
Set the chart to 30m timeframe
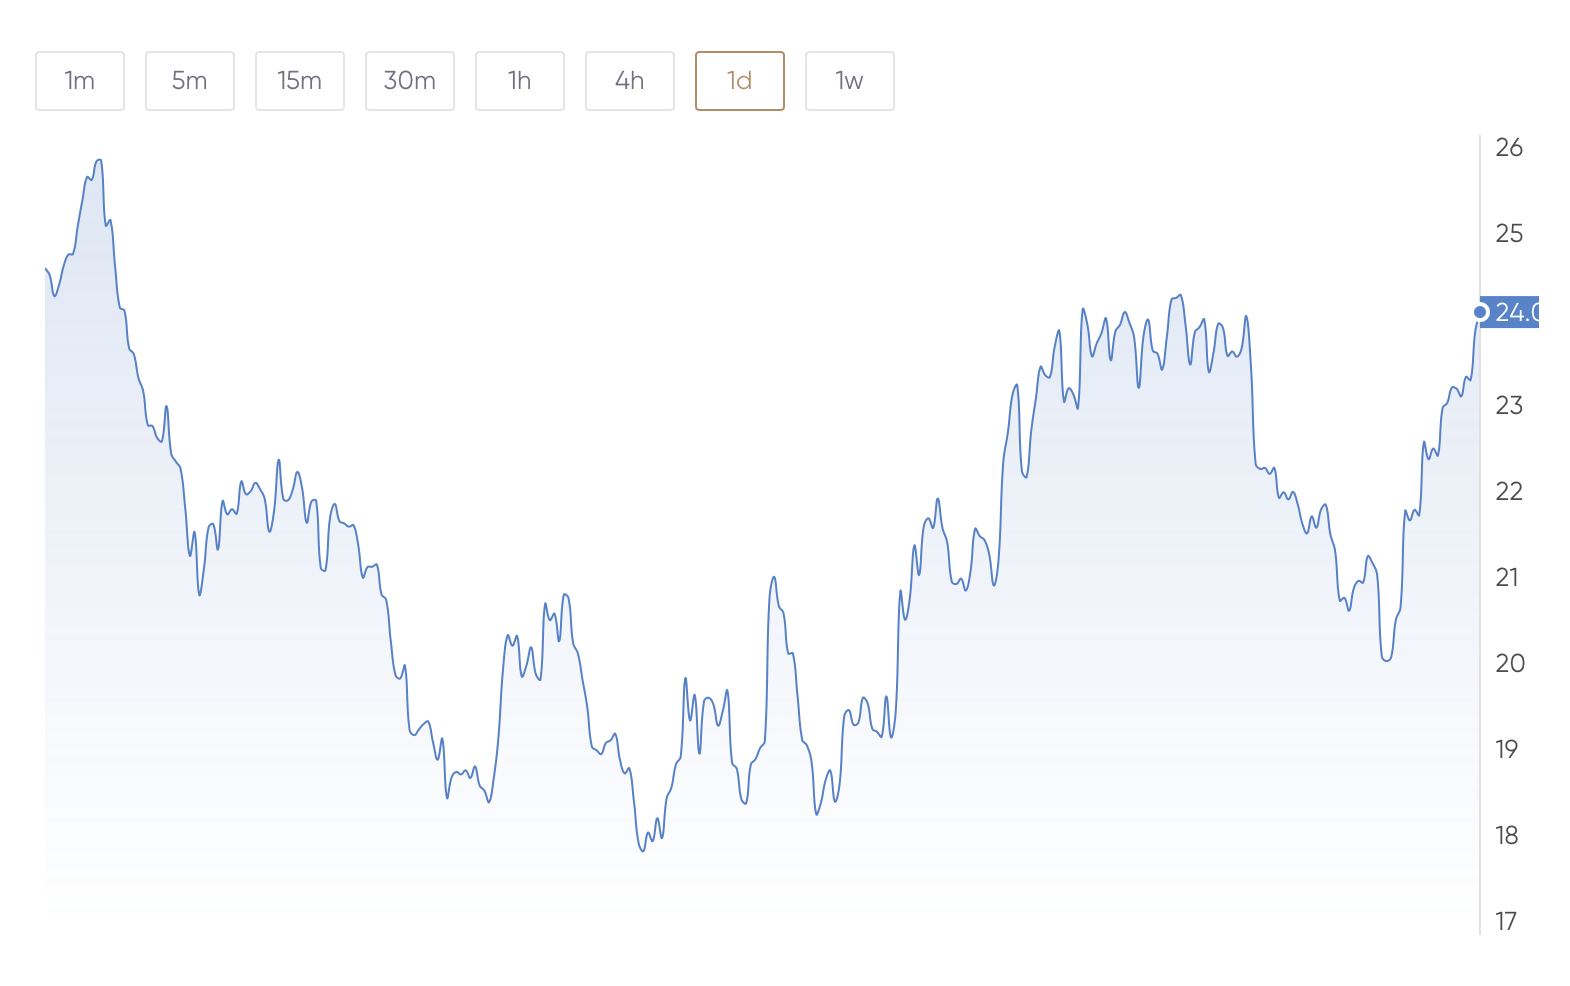(x=410, y=81)
